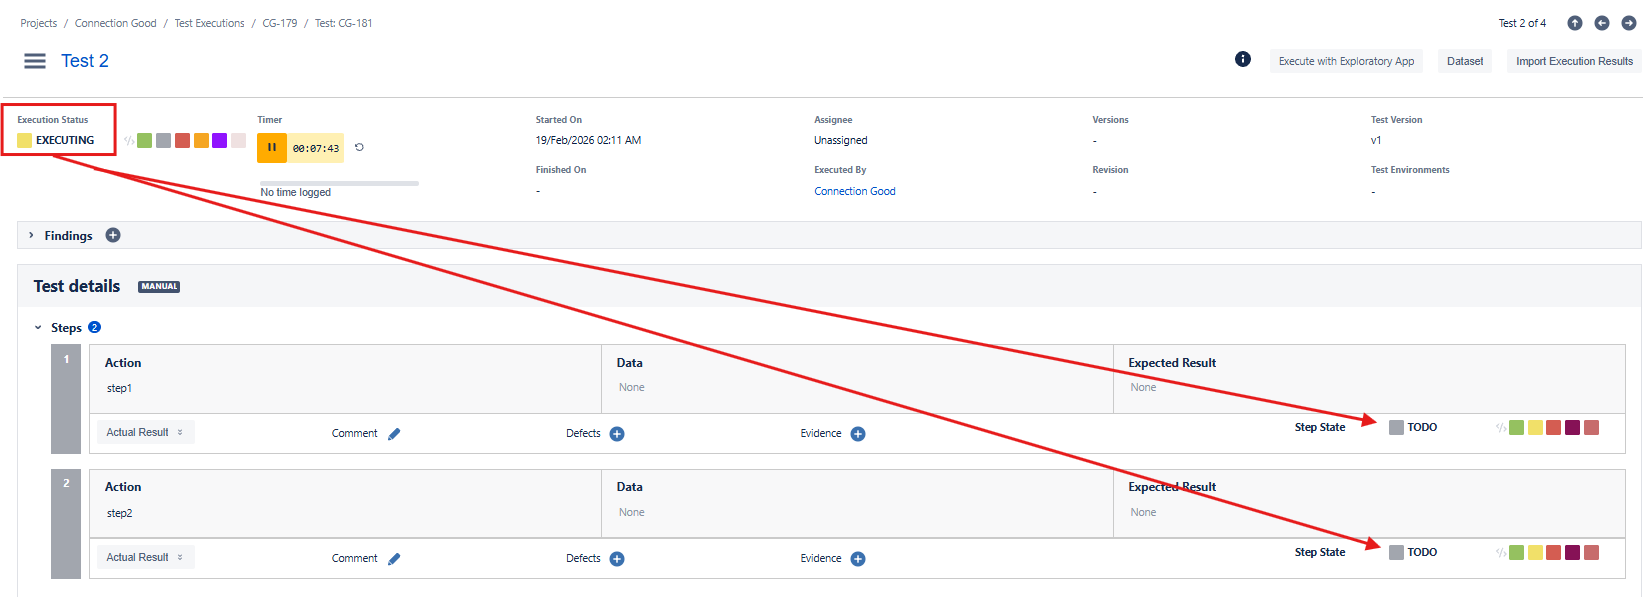1643x597 pixels.
Task: Reset the timer with the circular arrow
Action: point(360,147)
